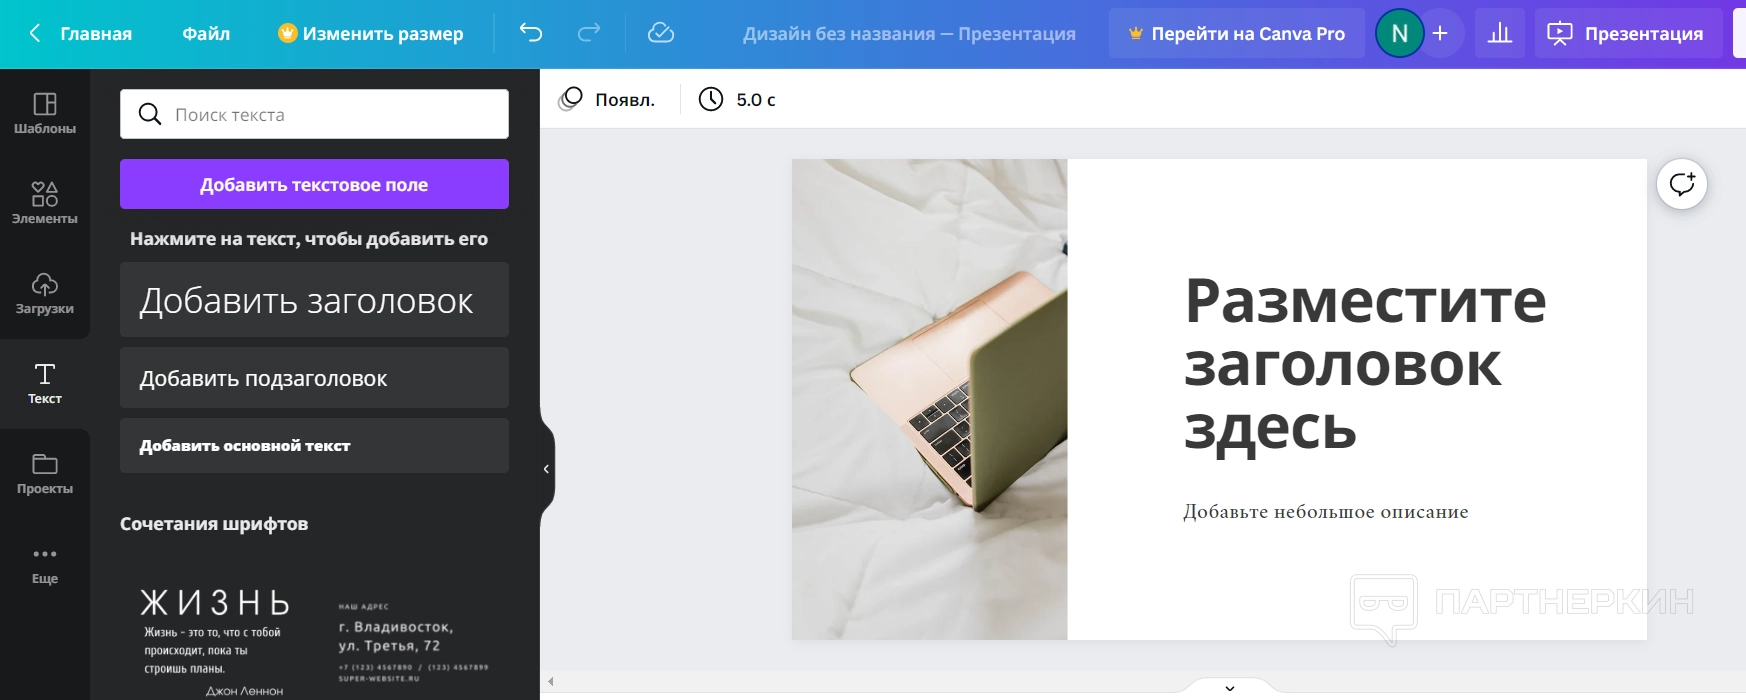
Task: Open the Изменить размер resize dropdown
Action: (x=371, y=33)
